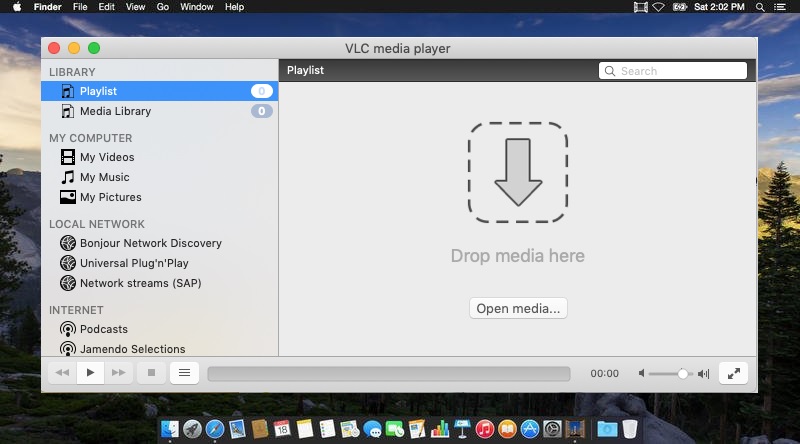Open the File menu
This screenshot has width=800, height=444.
[x=80, y=7]
